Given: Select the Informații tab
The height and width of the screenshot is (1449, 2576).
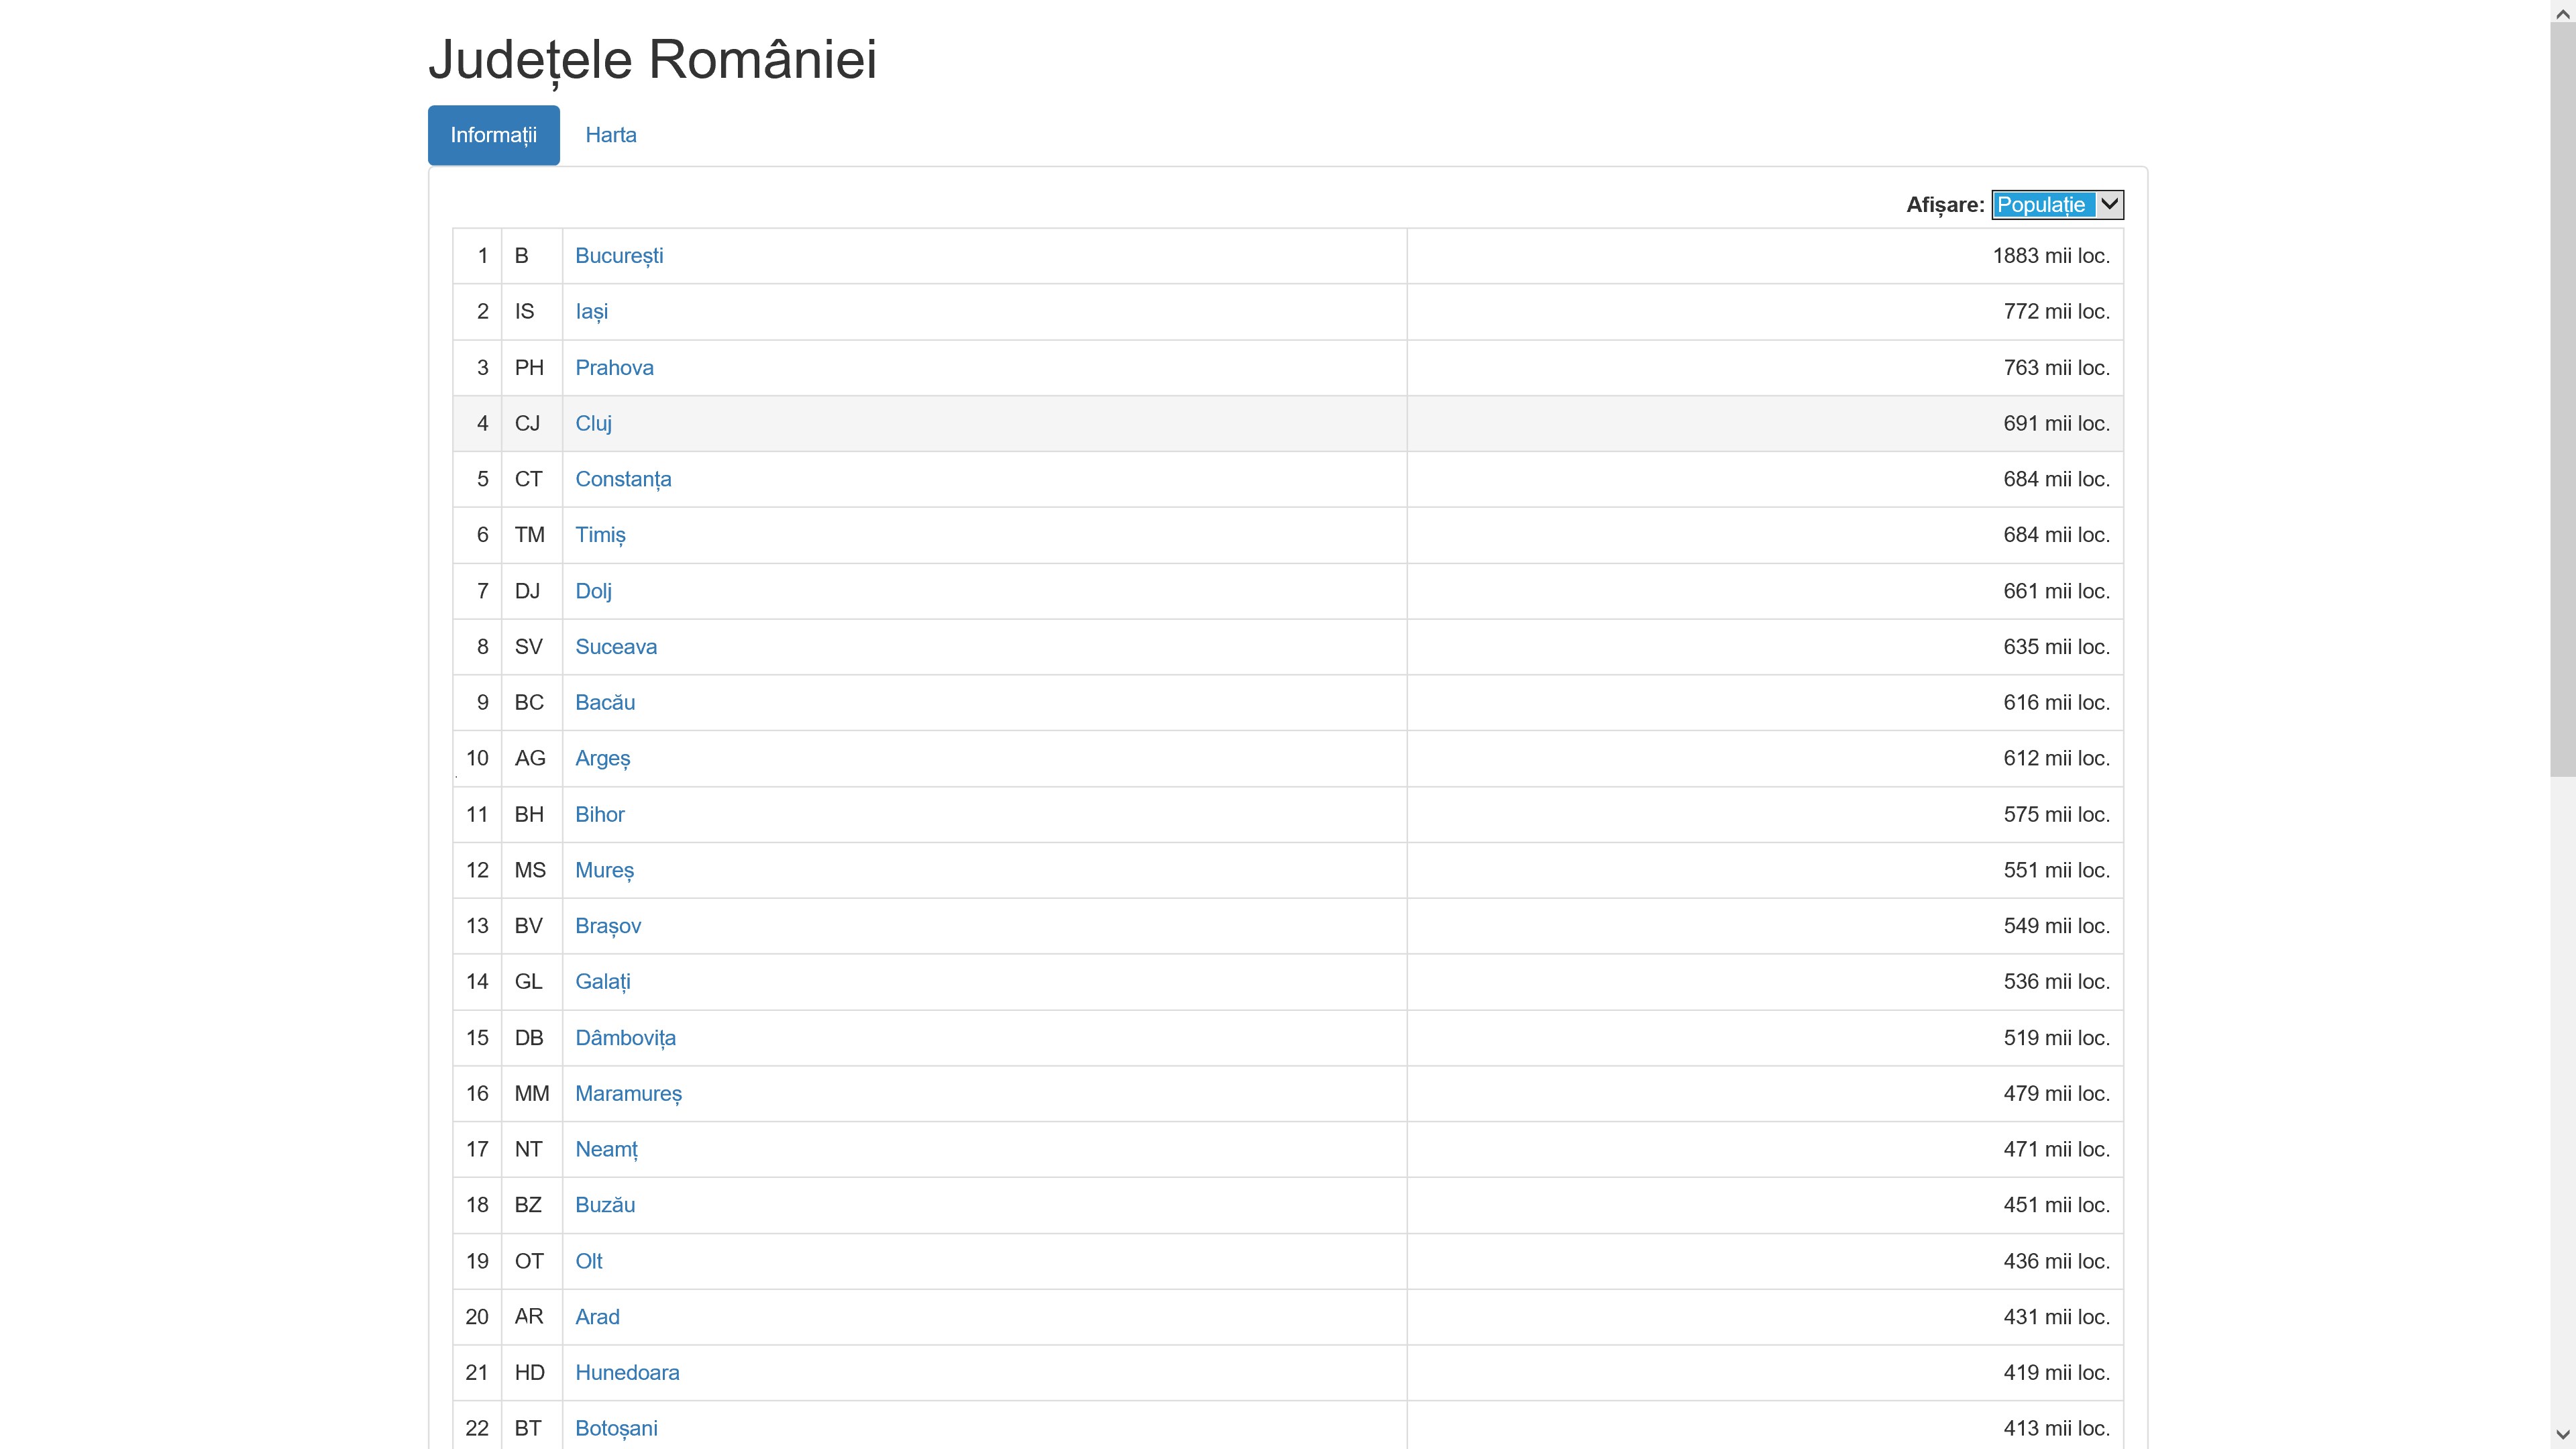Looking at the screenshot, I should pyautogui.click(x=493, y=135).
